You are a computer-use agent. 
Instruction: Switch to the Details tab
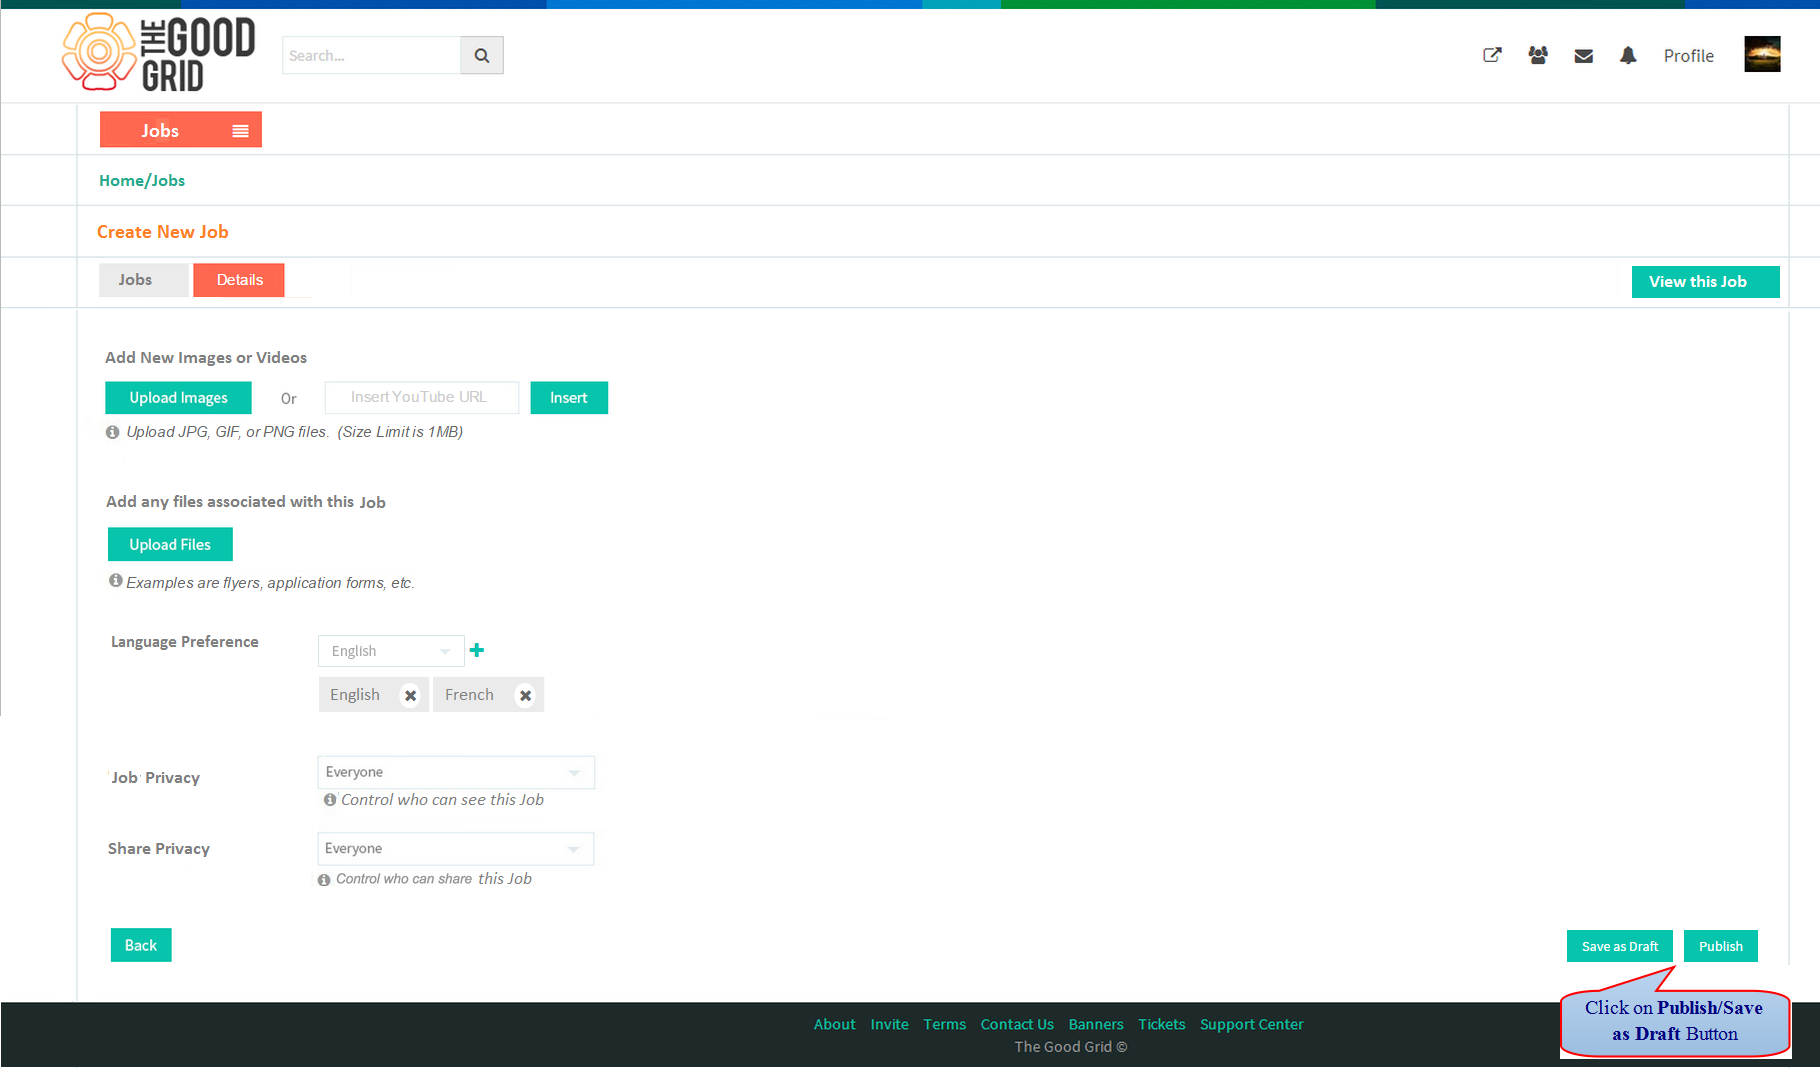239,280
